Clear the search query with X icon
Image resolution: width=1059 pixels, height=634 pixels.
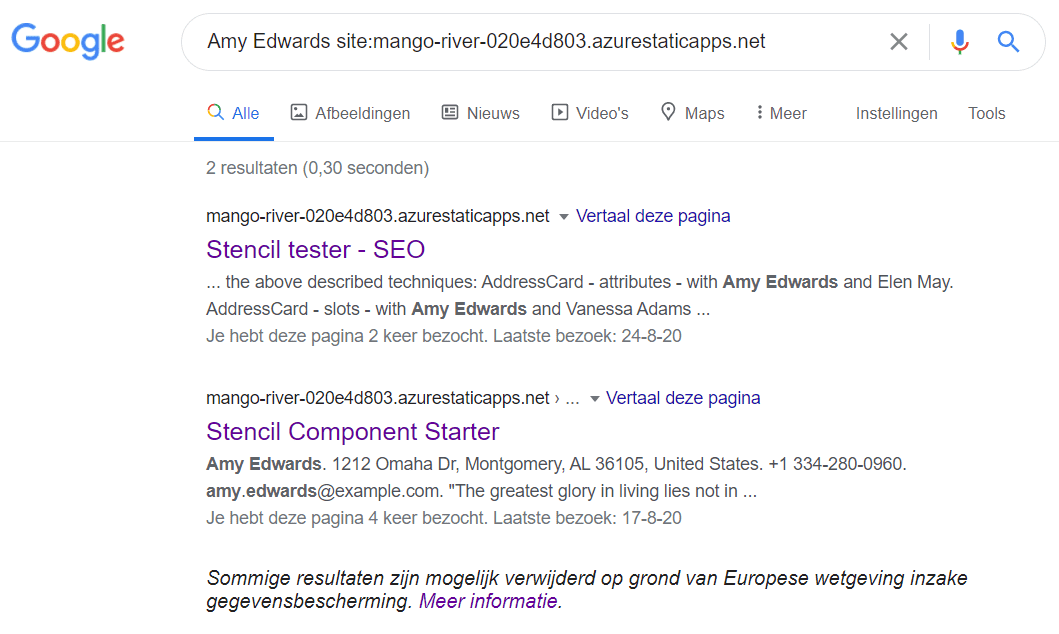pos(899,42)
